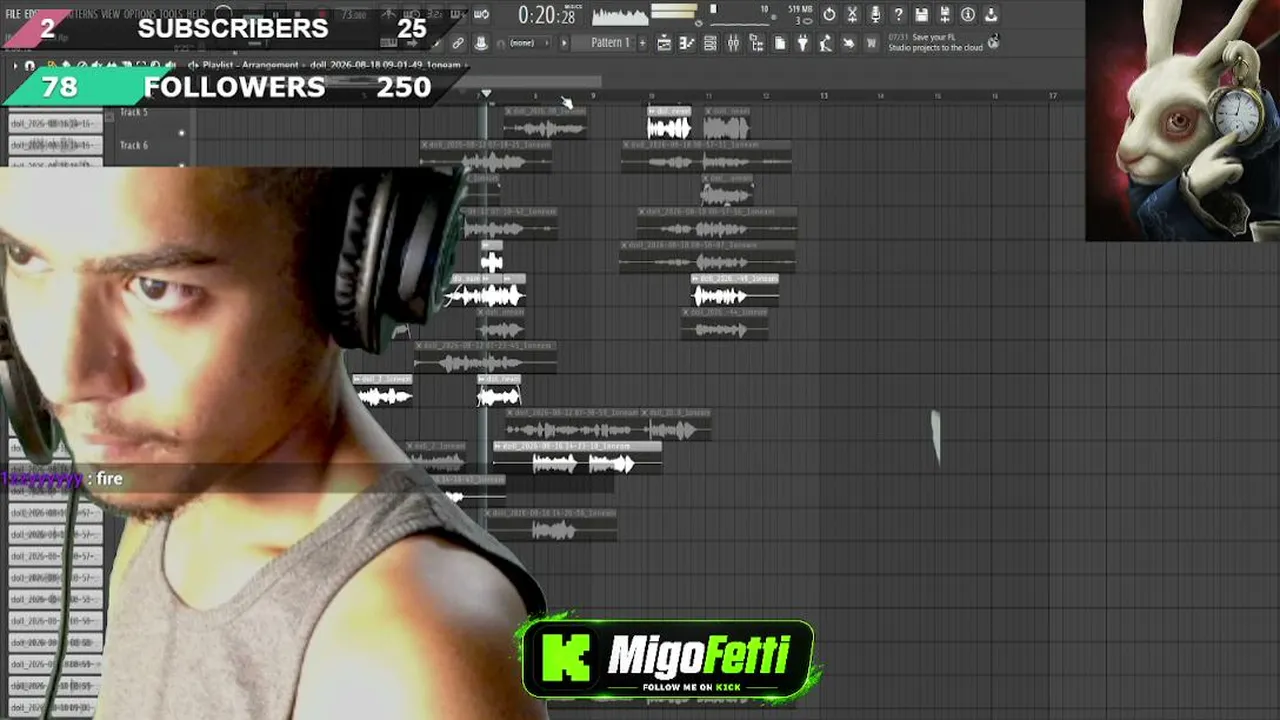The width and height of the screenshot is (1280, 720).
Task: Click the 519 MB memory readout
Action: [800, 10]
